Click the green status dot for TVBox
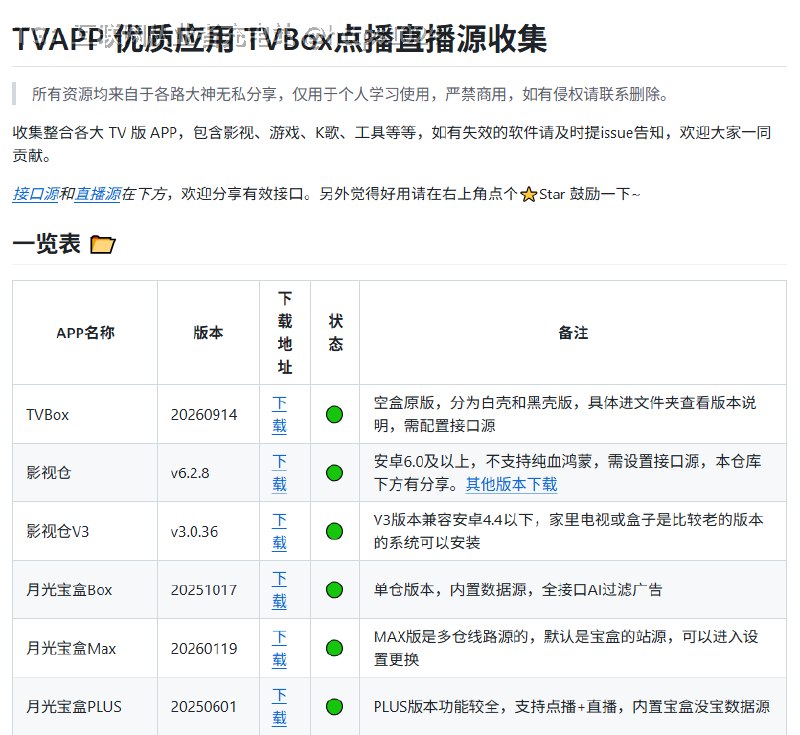 coord(334,415)
